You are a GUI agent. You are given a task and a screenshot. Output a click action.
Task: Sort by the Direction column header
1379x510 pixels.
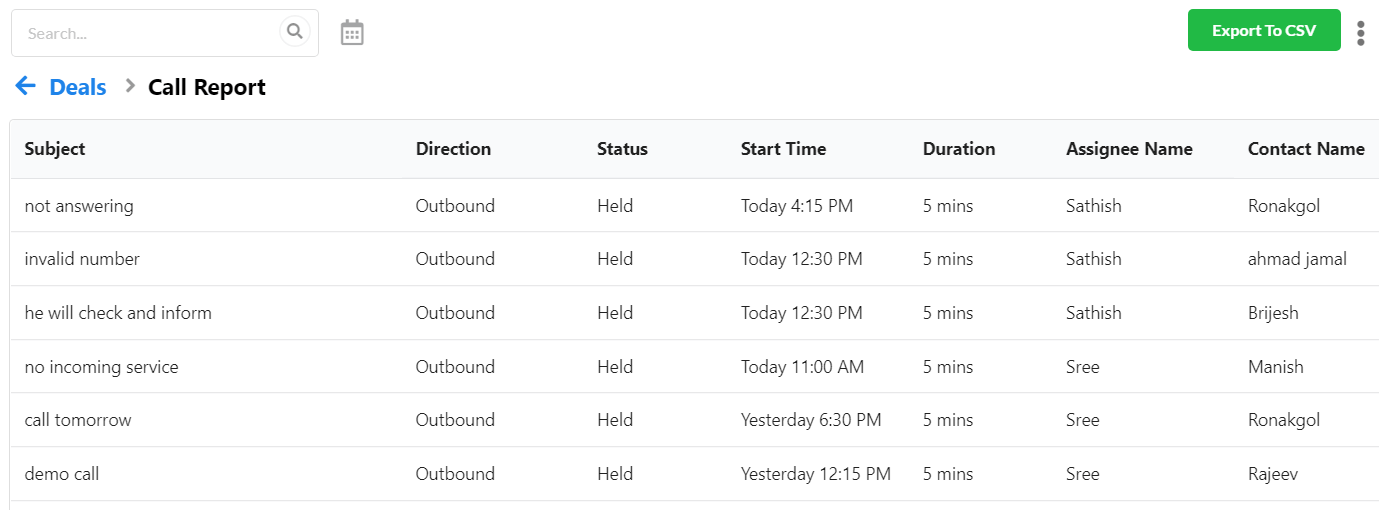coord(453,149)
